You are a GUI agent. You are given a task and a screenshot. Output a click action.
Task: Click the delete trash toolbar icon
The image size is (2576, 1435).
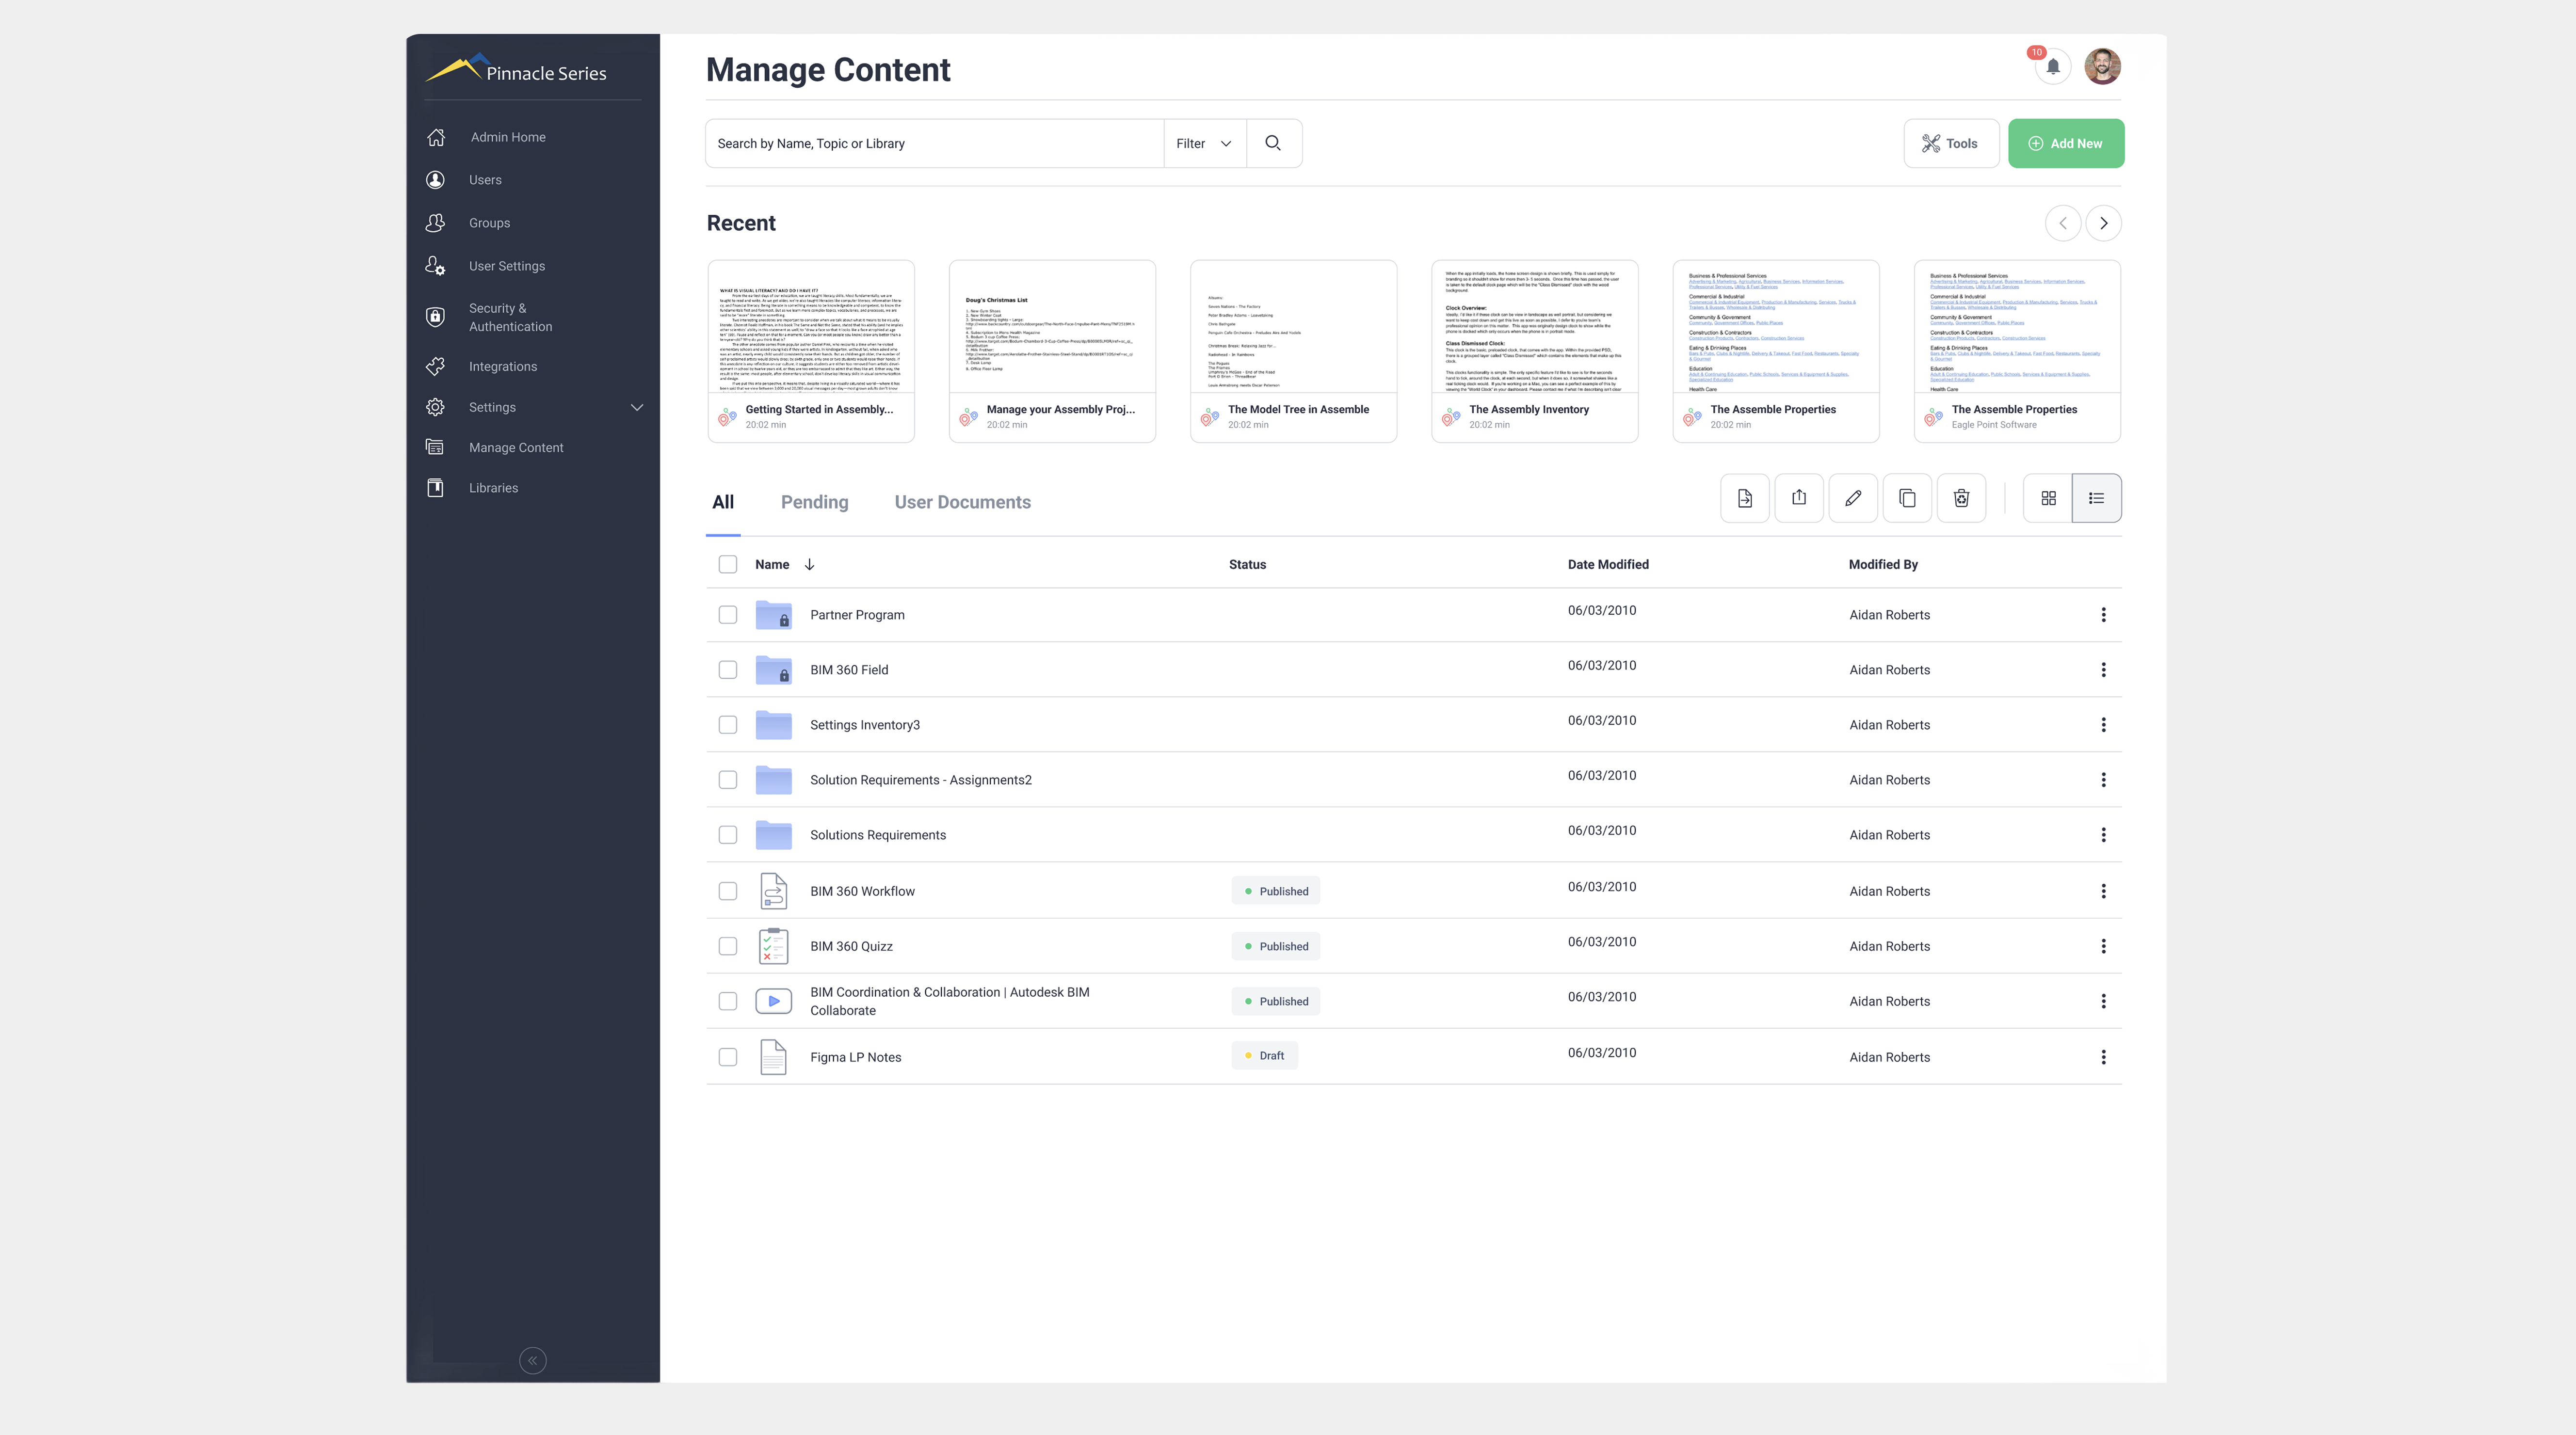point(1961,498)
